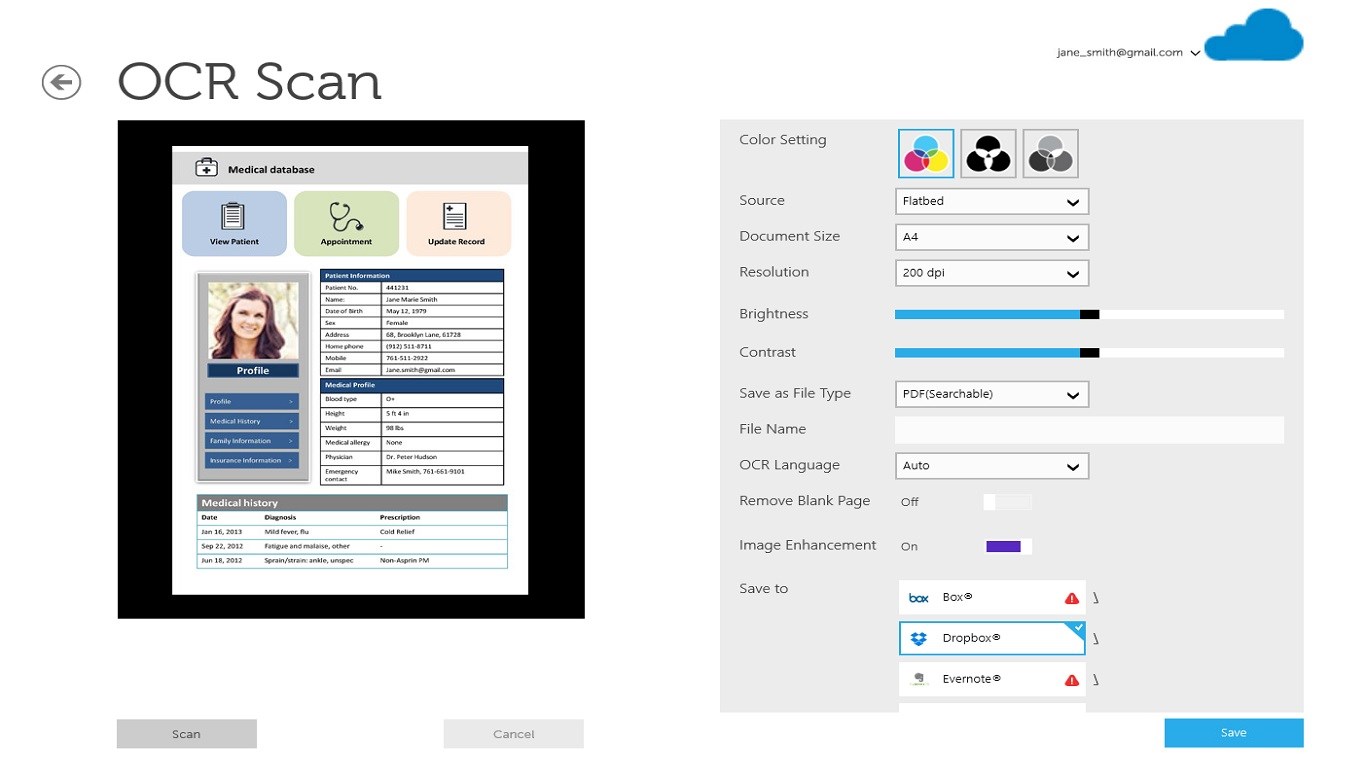1366x768 pixels.
Task: Select the black and white color icon
Action: [x=988, y=154]
